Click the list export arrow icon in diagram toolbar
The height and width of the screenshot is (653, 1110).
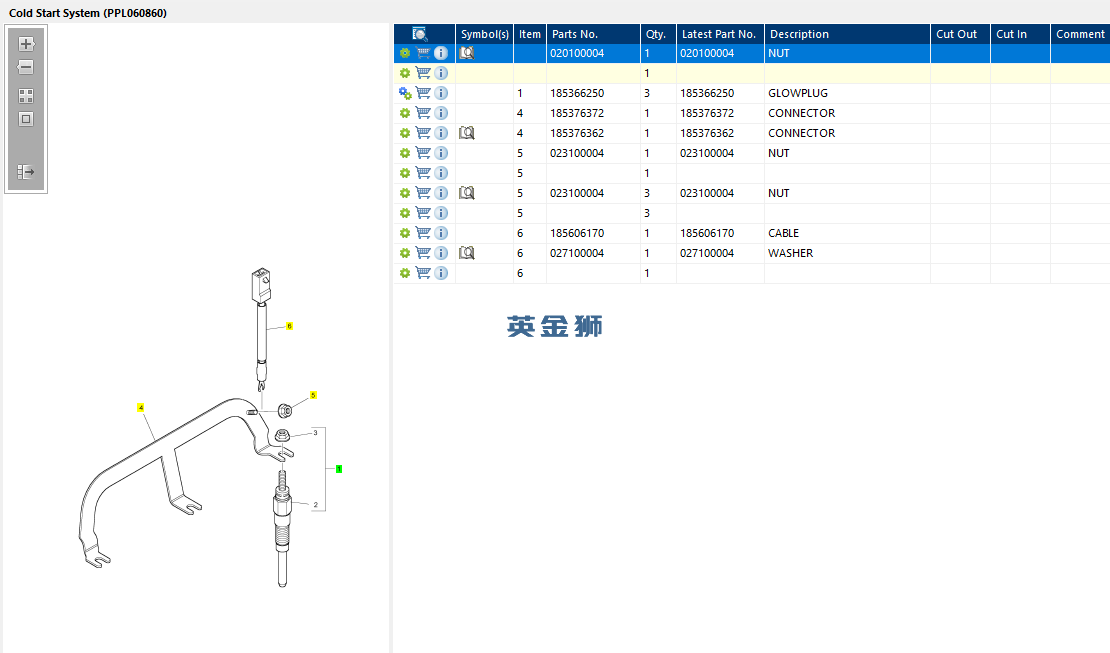pyautogui.click(x=26, y=171)
